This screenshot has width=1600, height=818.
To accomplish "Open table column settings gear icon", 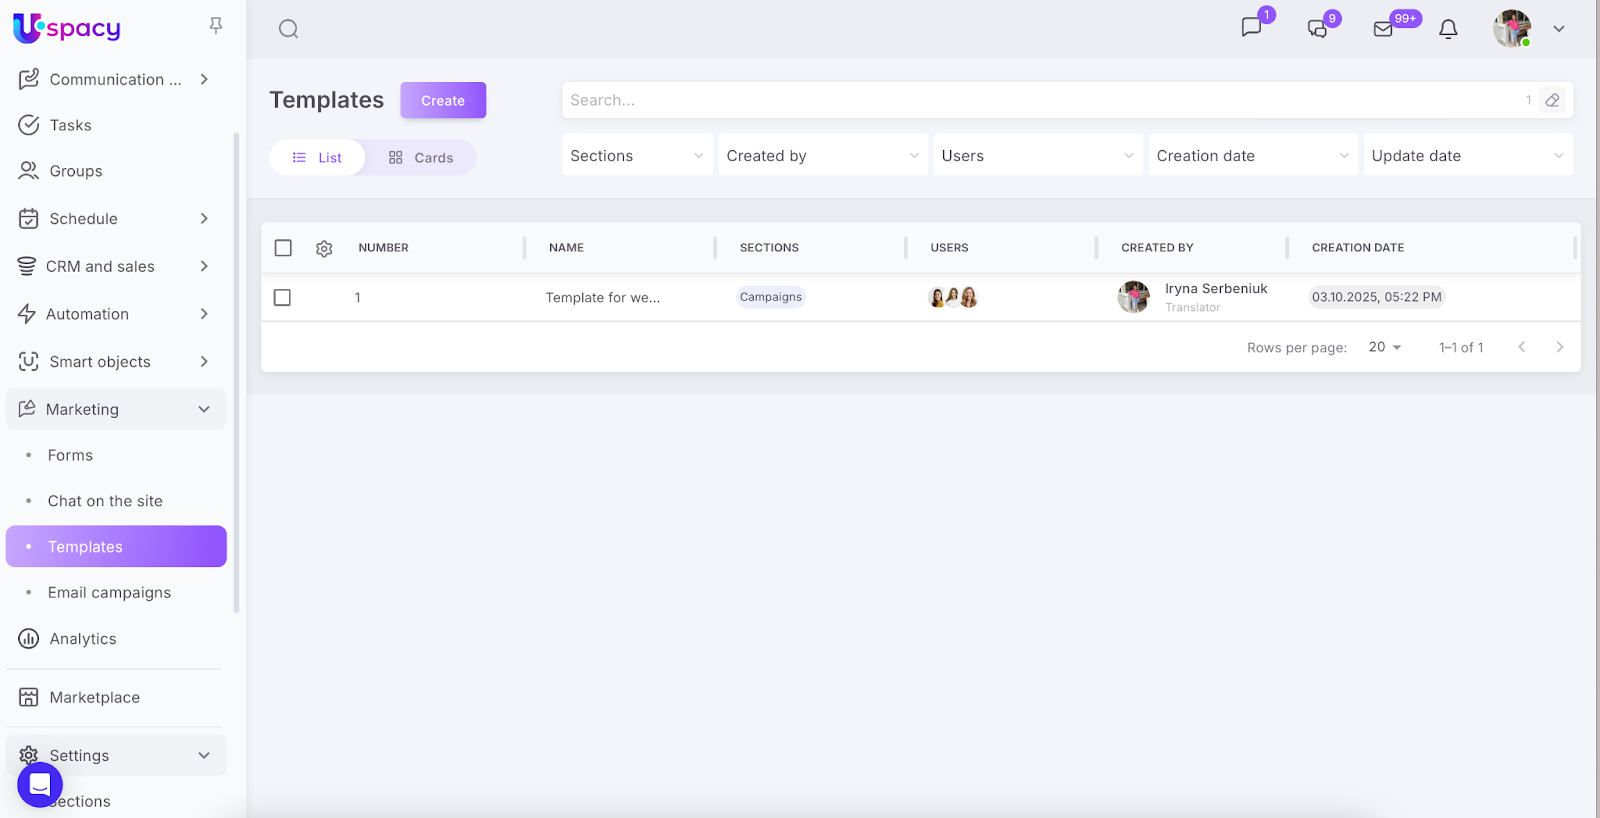I will 324,248.
